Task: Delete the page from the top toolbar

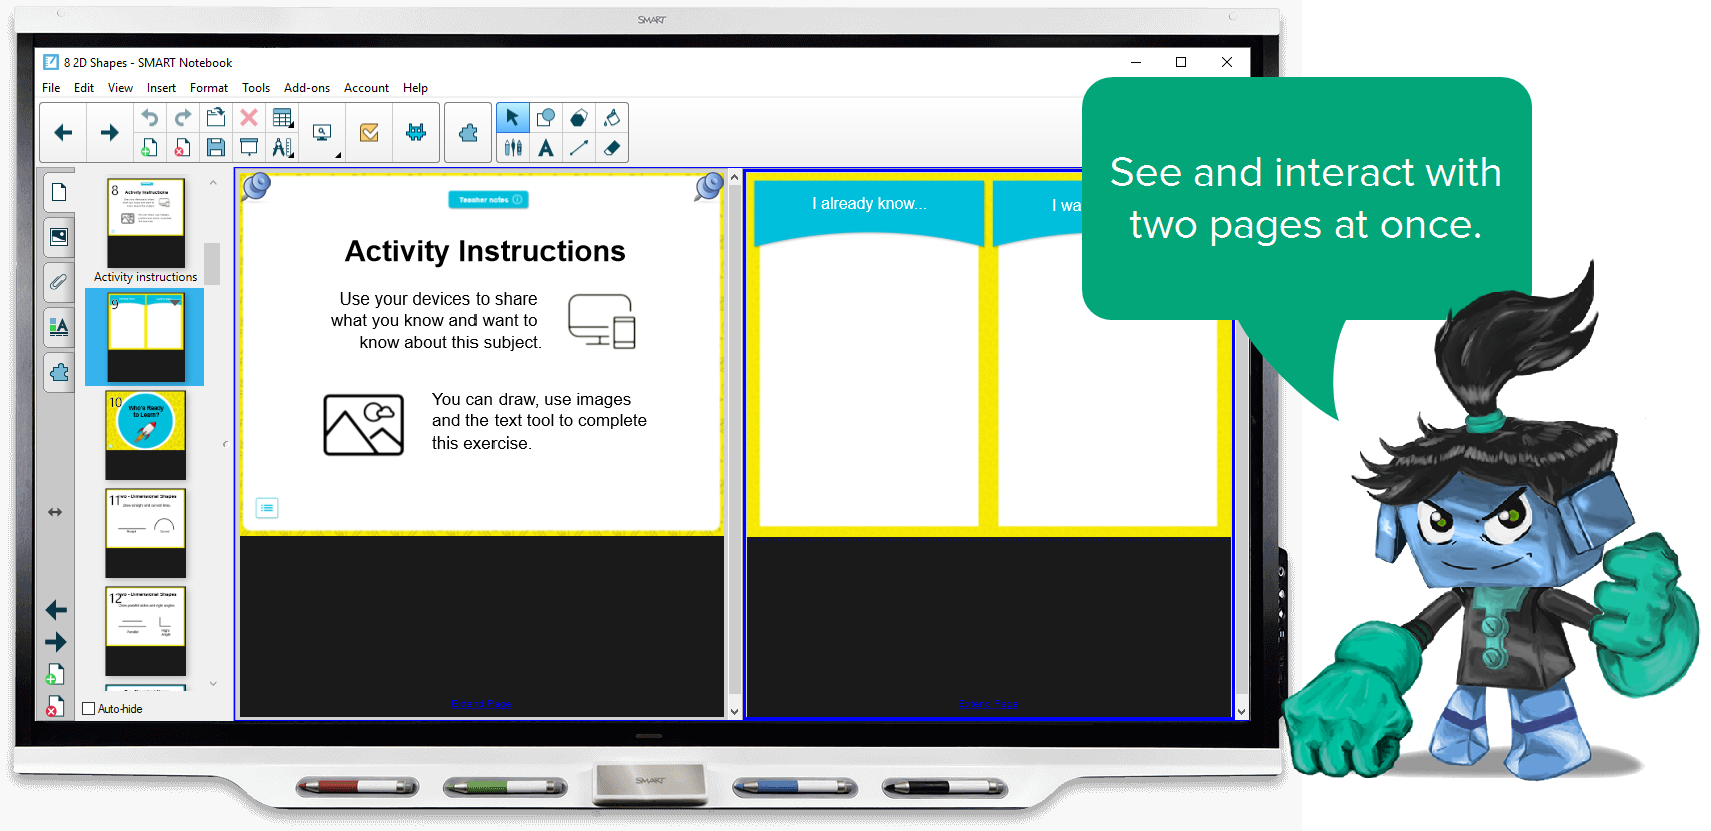Action: point(182,148)
